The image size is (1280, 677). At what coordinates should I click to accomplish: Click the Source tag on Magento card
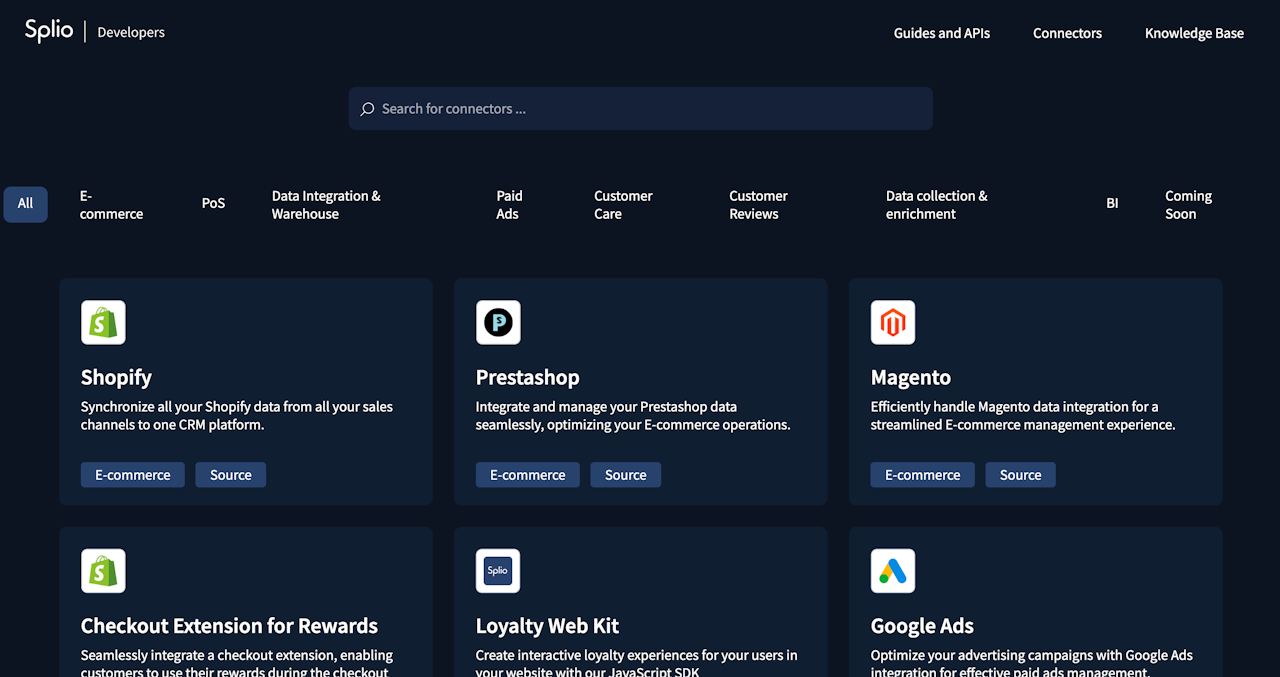(1020, 475)
